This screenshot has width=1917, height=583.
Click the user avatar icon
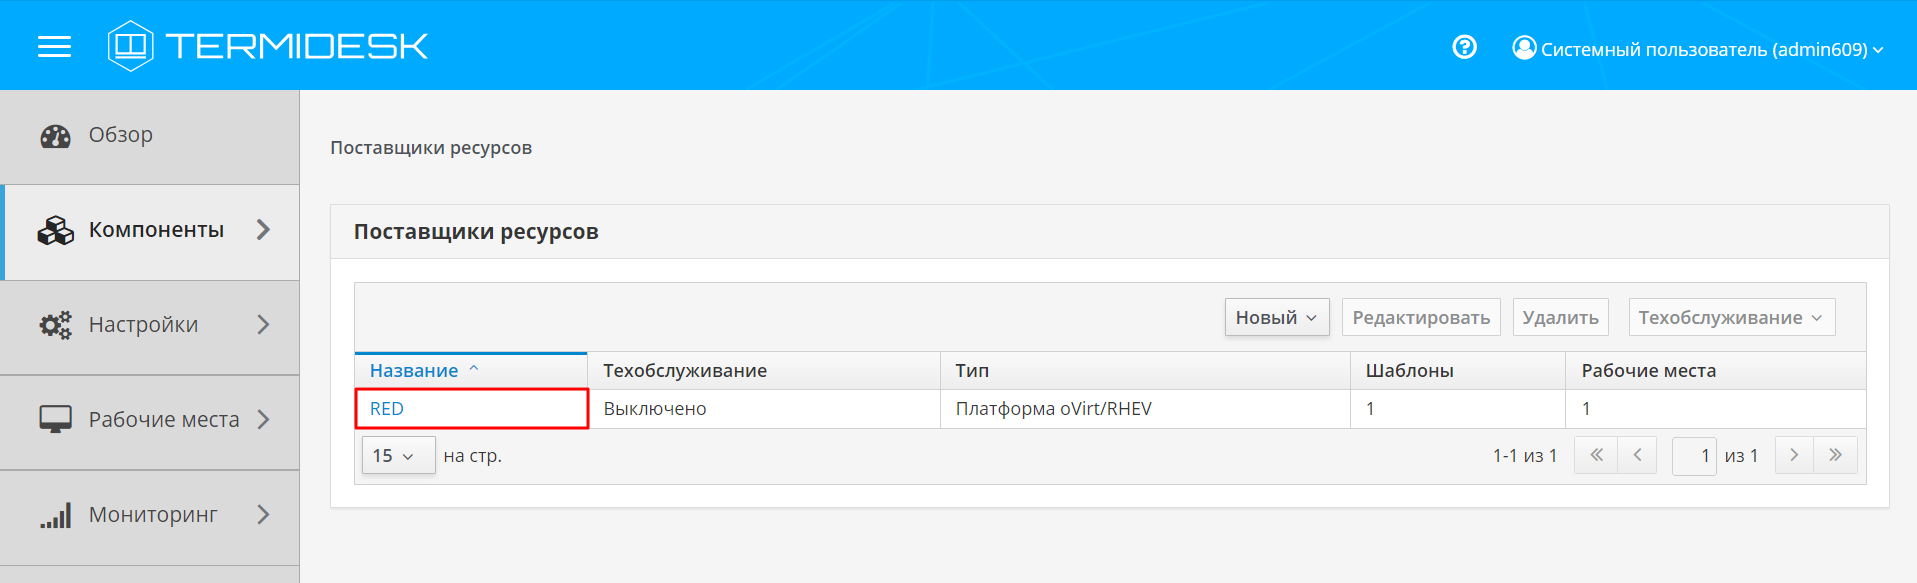pyautogui.click(x=1524, y=48)
